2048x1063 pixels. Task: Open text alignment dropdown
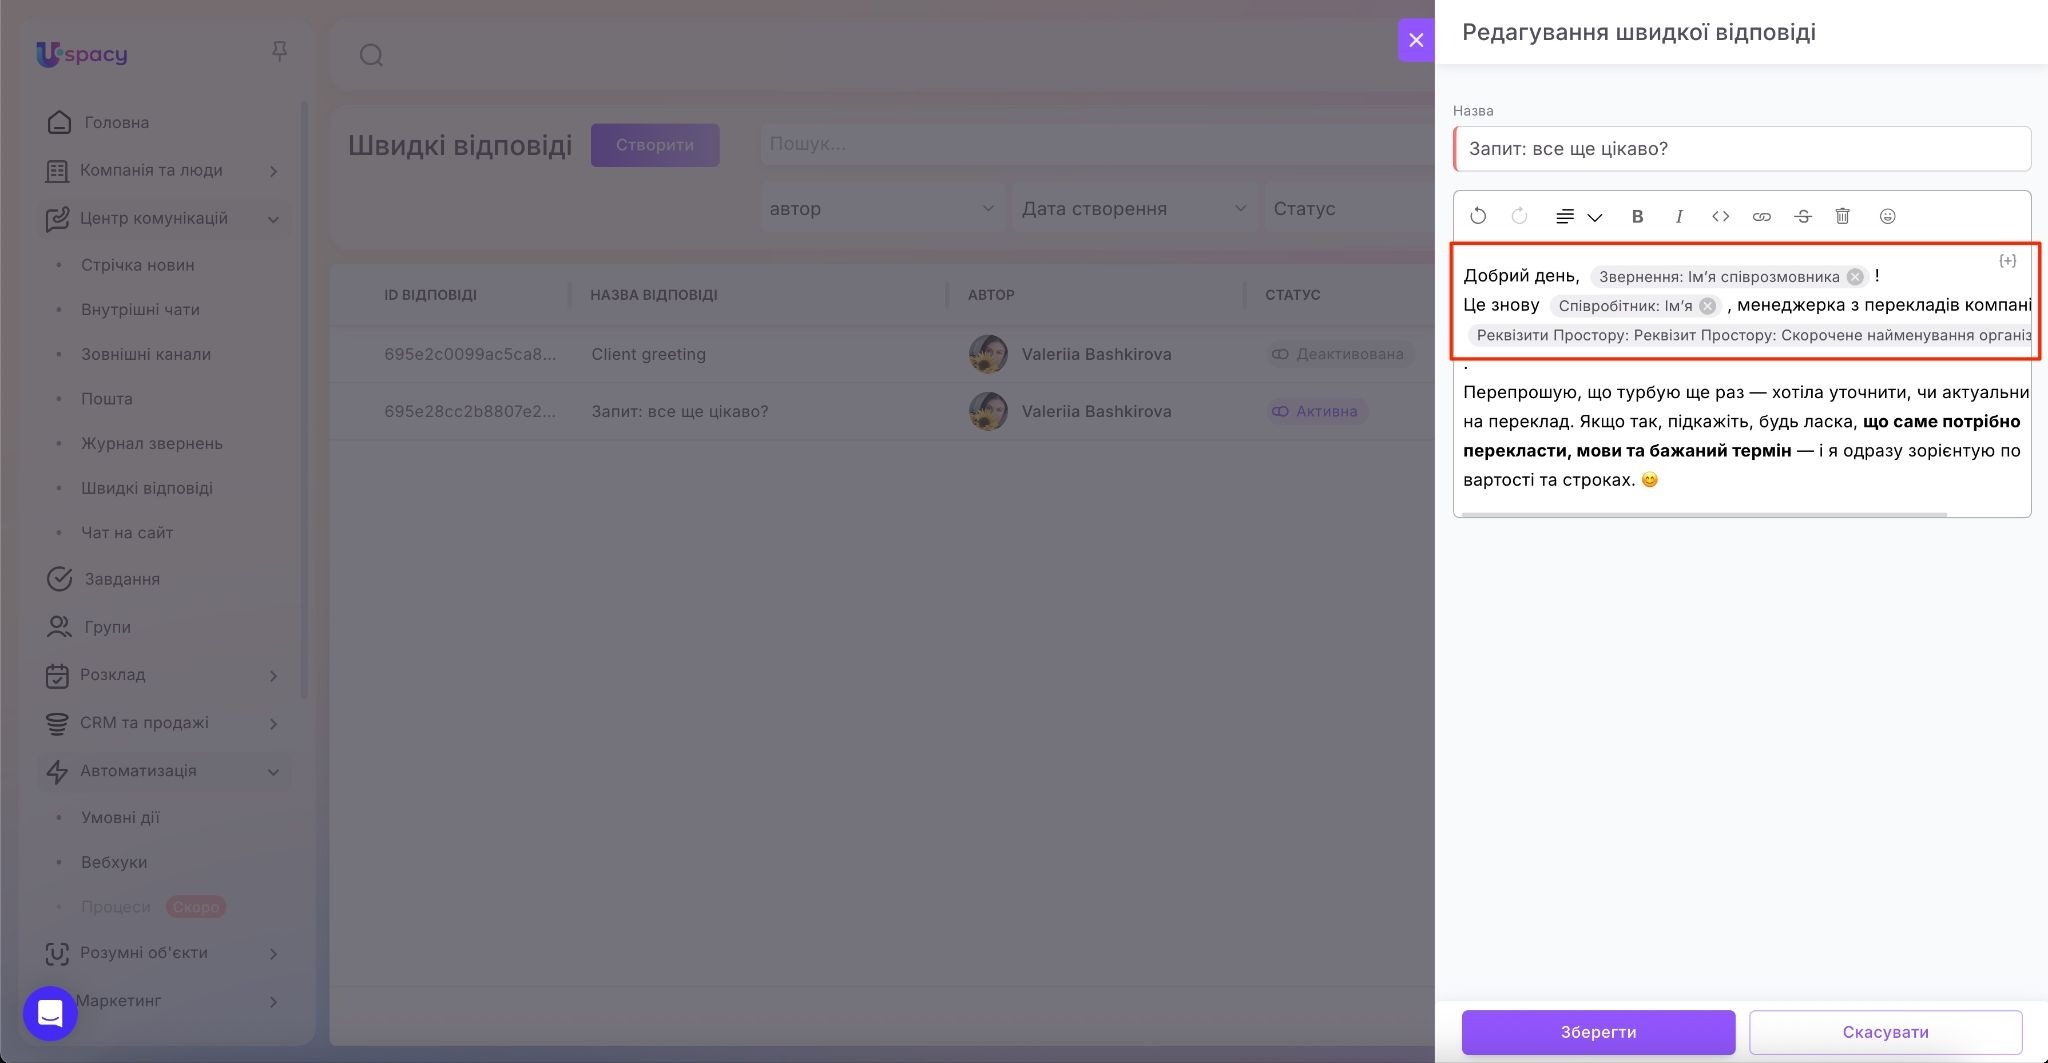pos(1579,216)
